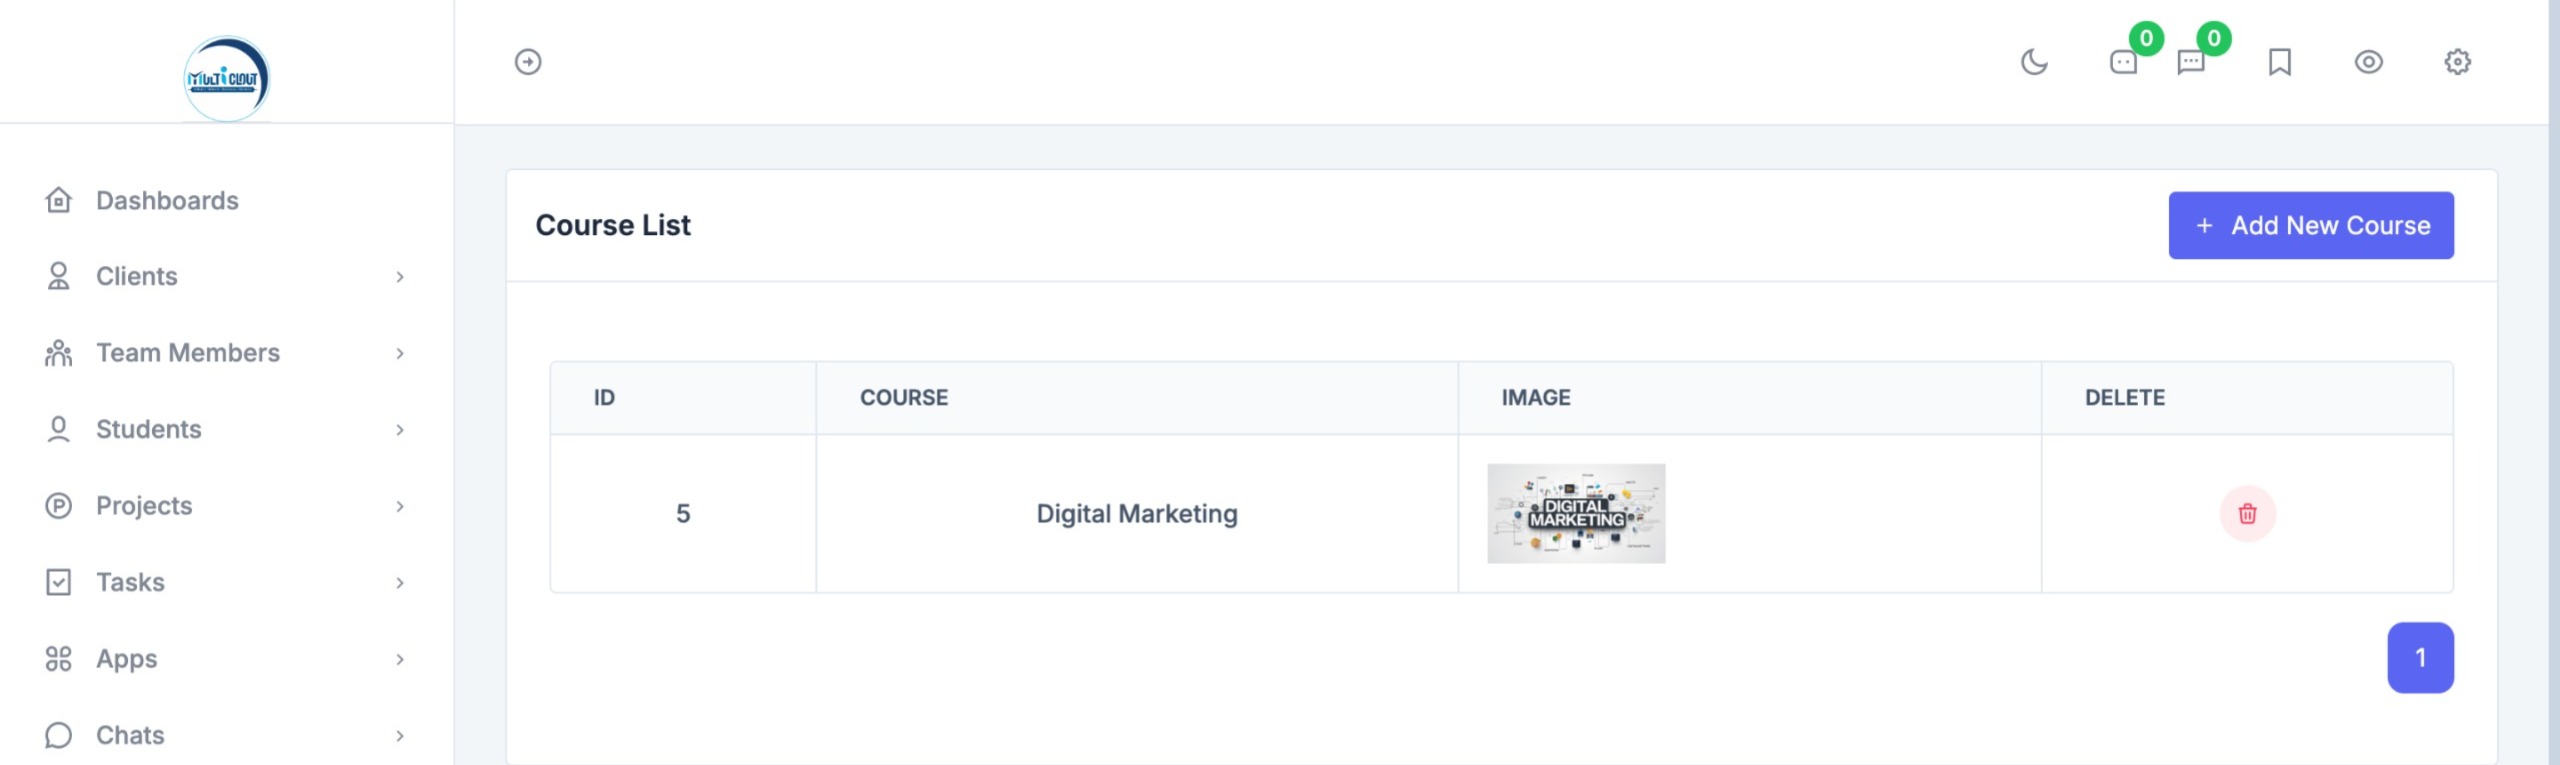
Task: Delete the Digital Marketing course via trash icon
Action: 2247,514
